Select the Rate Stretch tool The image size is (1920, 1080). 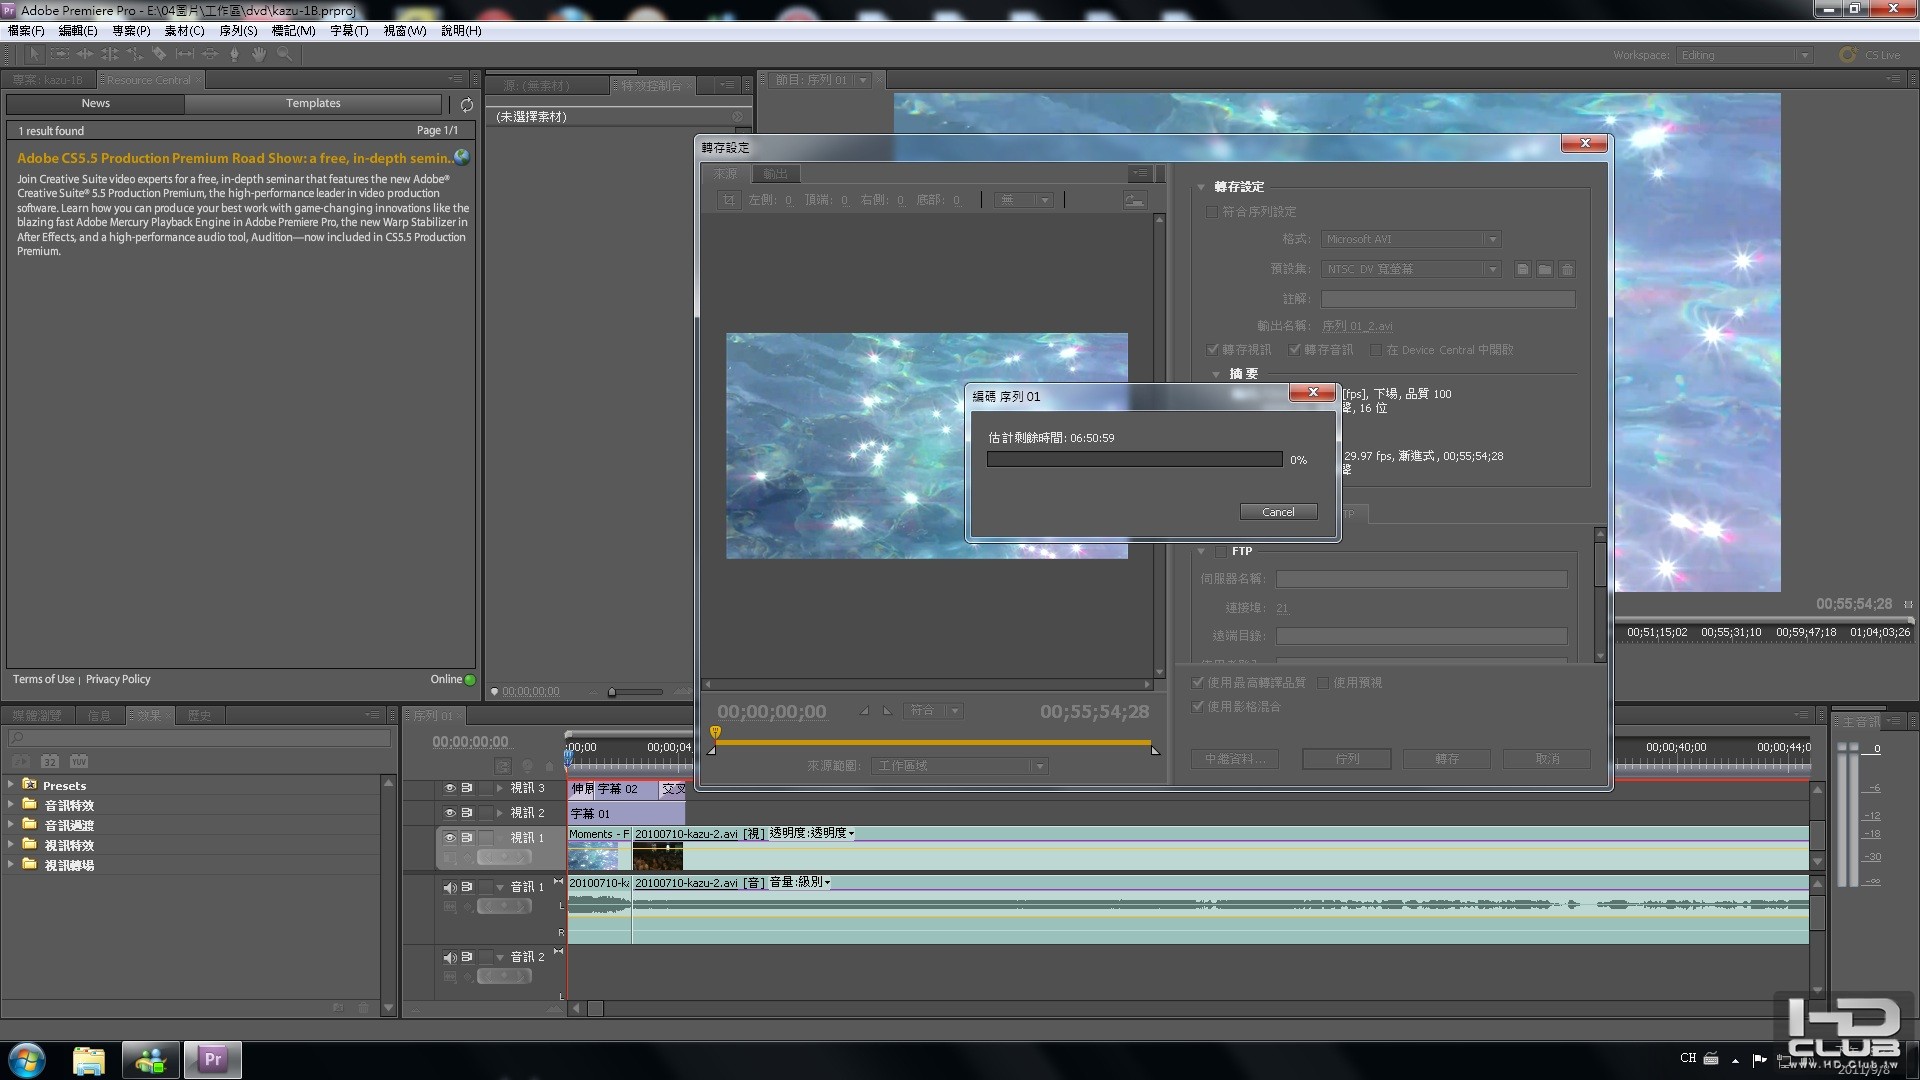134,54
